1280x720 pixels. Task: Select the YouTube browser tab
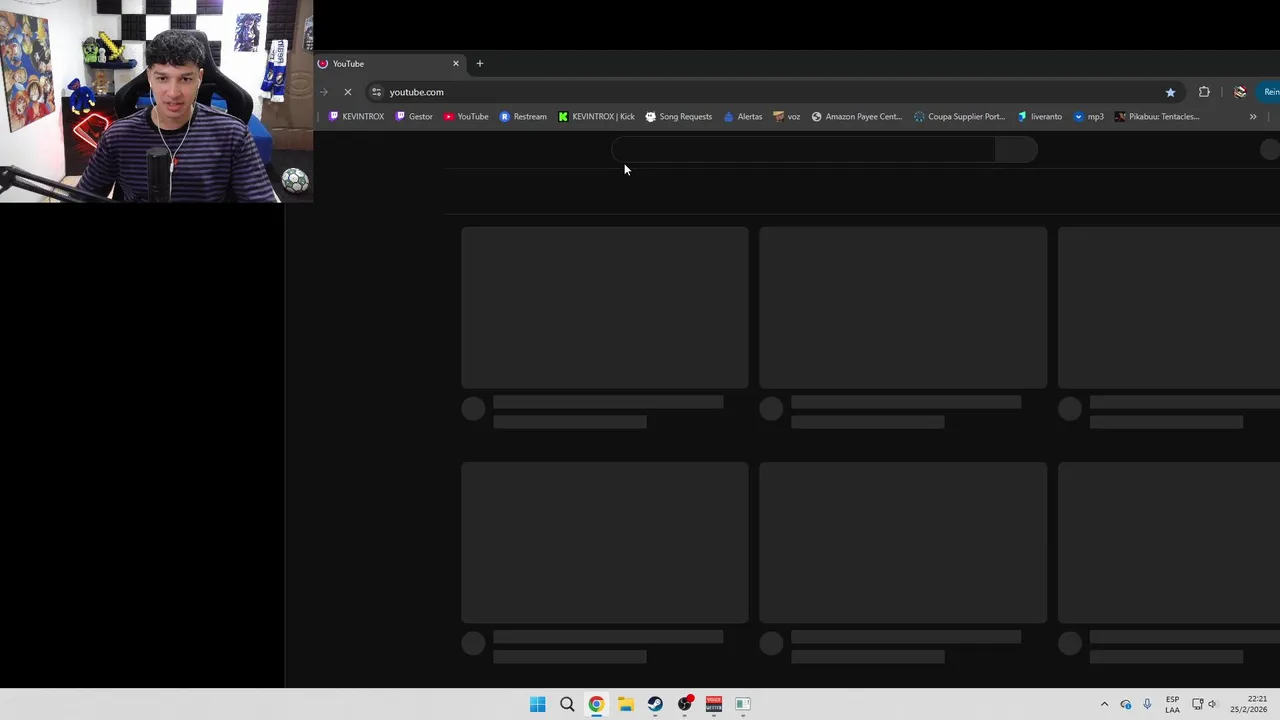[x=390, y=63]
